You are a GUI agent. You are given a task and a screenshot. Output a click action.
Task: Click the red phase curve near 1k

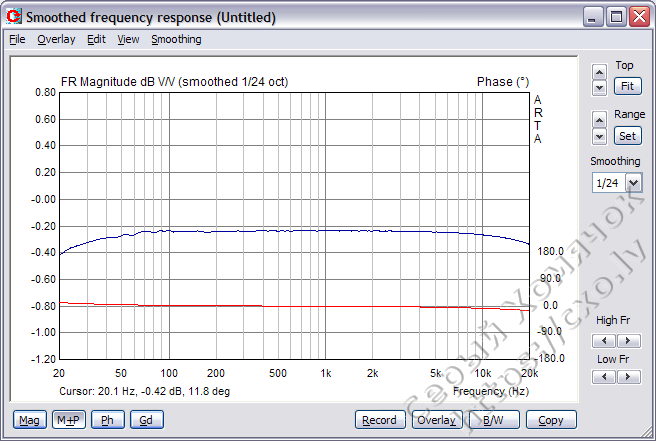click(x=325, y=306)
